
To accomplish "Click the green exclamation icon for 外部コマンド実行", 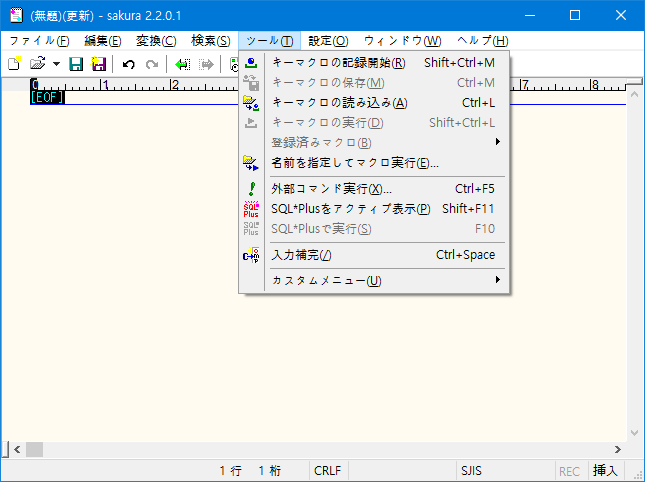I will point(252,189).
